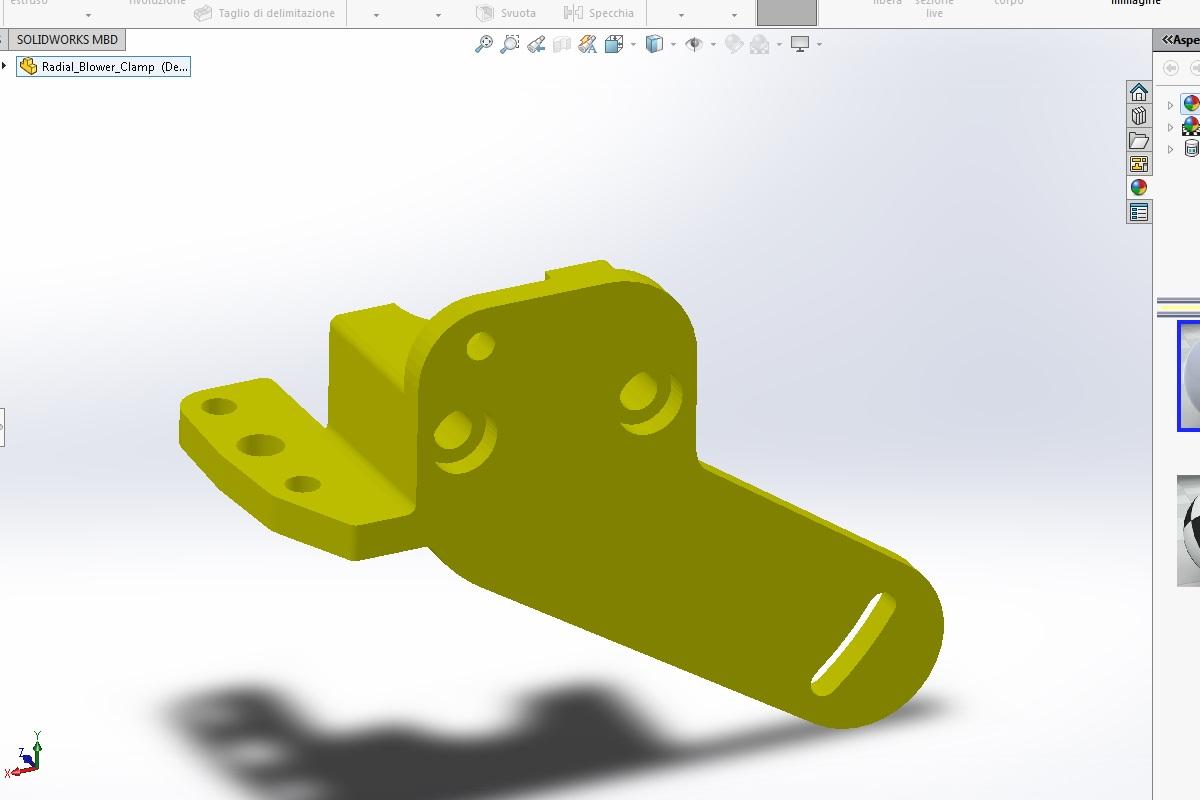Click the Specchia mirror command
The image size is (1200, 800).
599,13
